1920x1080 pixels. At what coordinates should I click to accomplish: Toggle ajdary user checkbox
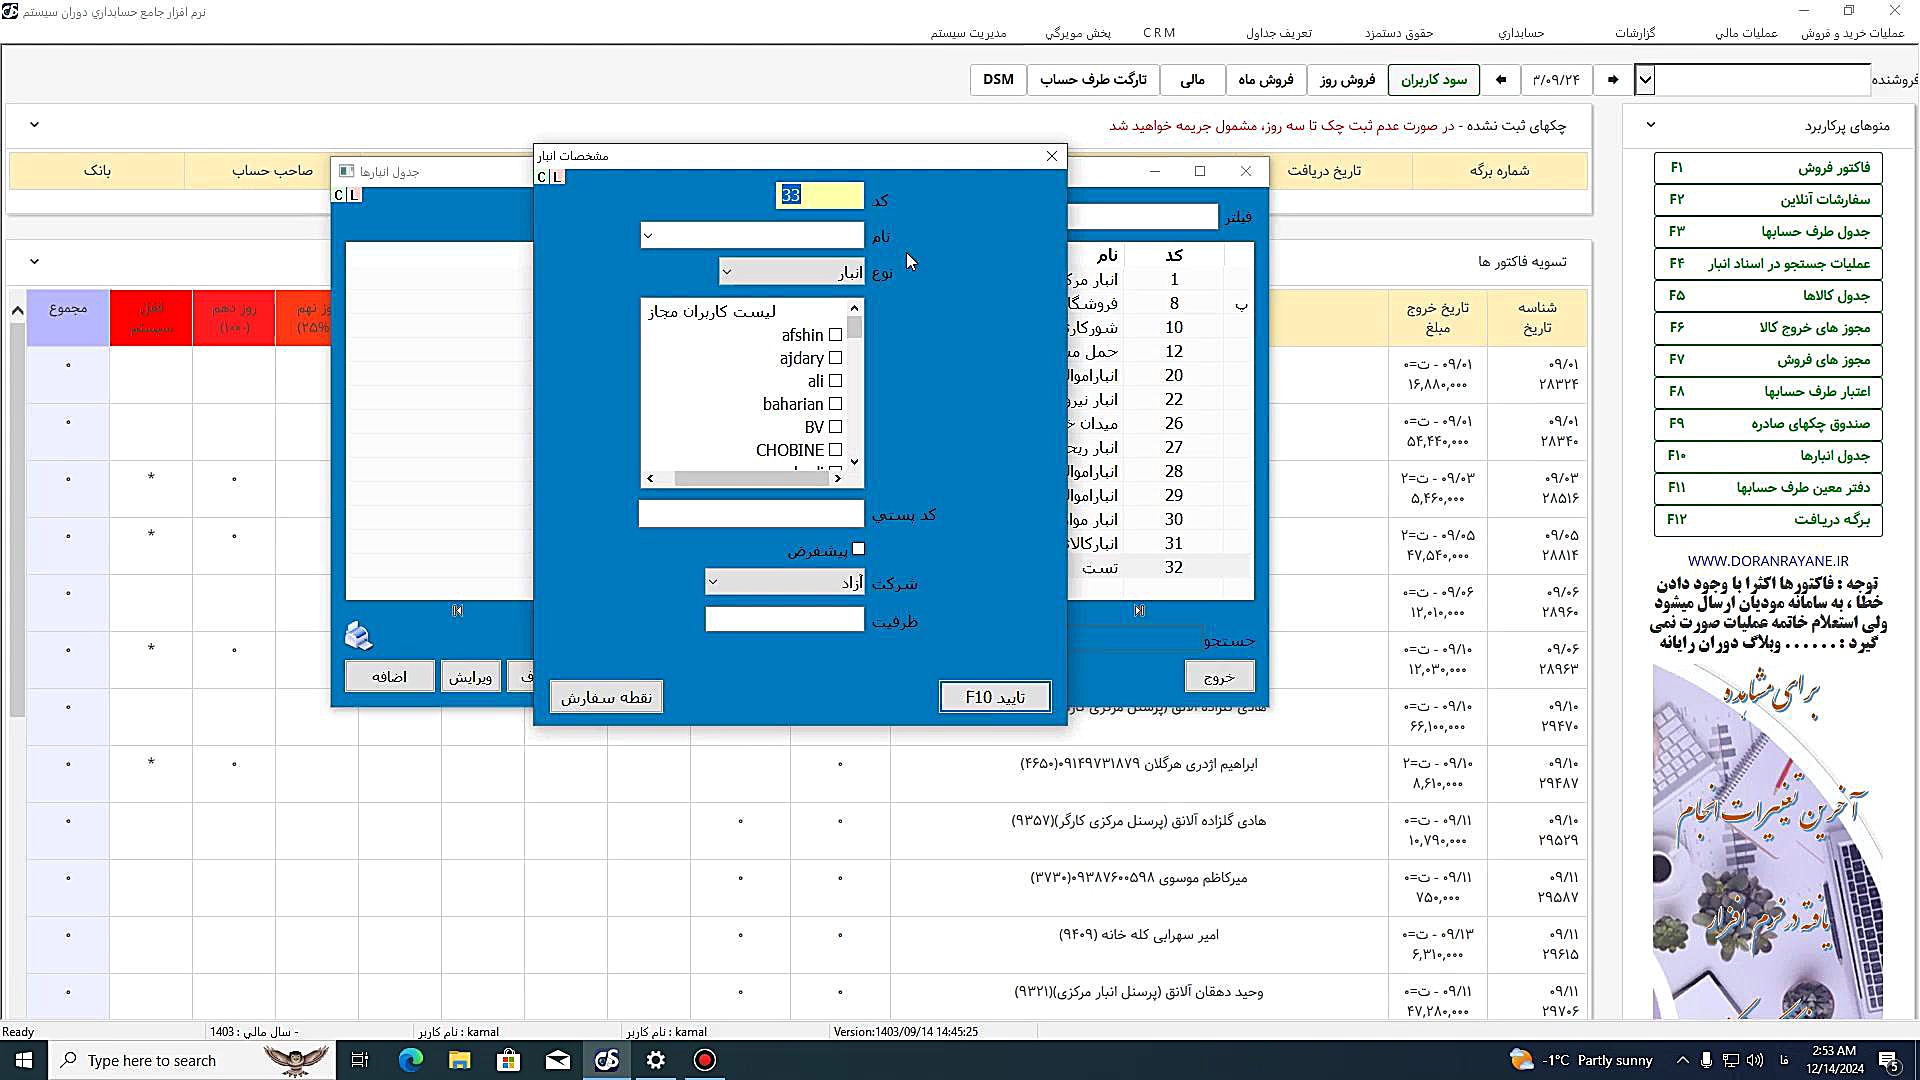click(835, 358)
